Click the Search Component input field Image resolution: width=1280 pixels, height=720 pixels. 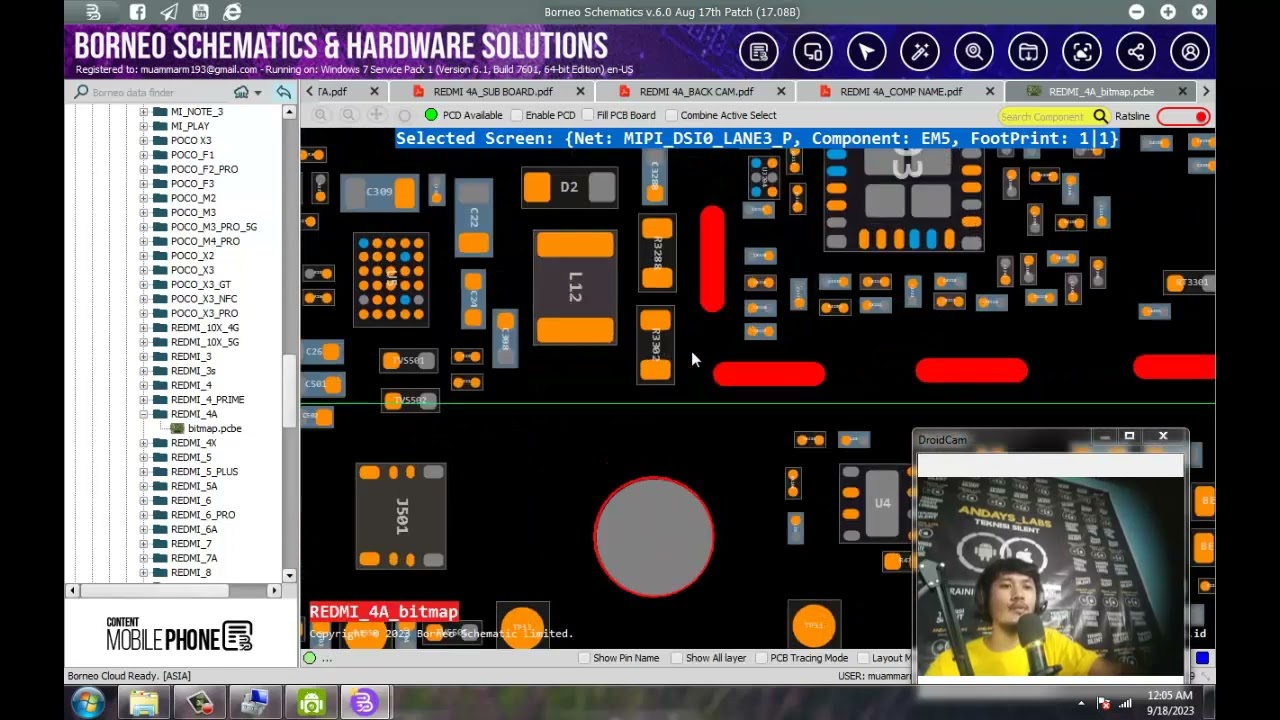[x=1044, y=116]
